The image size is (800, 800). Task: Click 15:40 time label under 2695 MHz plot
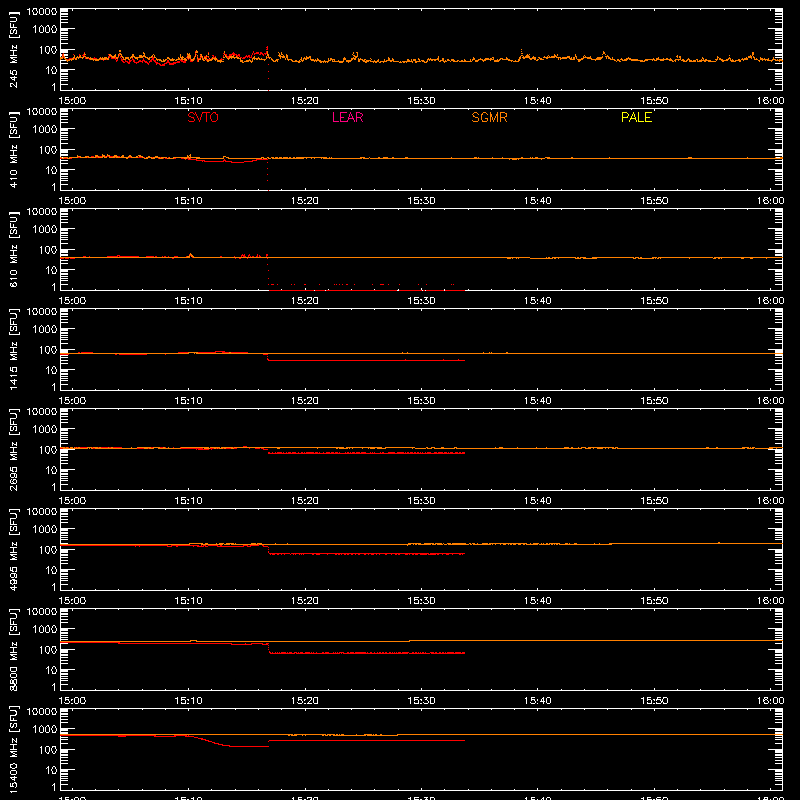pyautogui.click(x=537, y=501)
